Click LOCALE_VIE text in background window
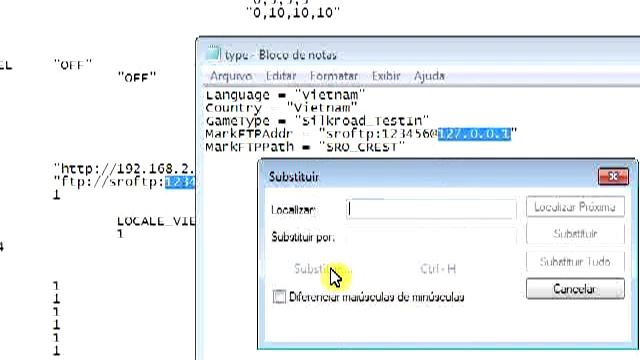 (x=156, y=221)
